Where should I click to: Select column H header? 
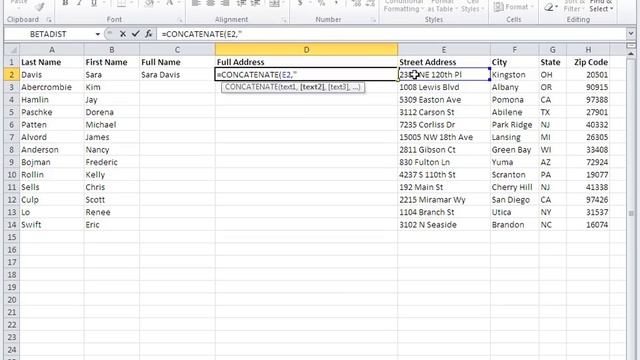pyautogui.click(x=588, y=50)
